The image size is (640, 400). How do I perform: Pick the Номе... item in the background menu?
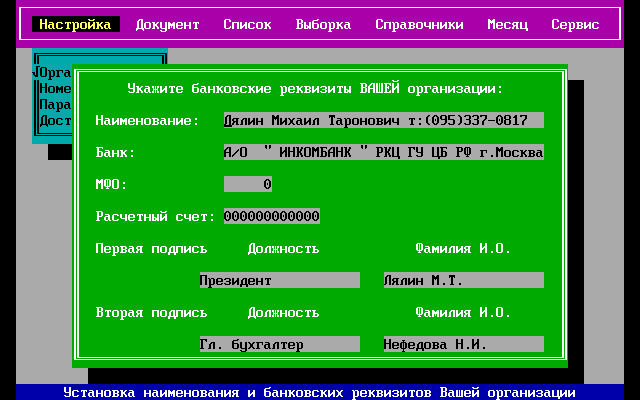coord(55,88)
